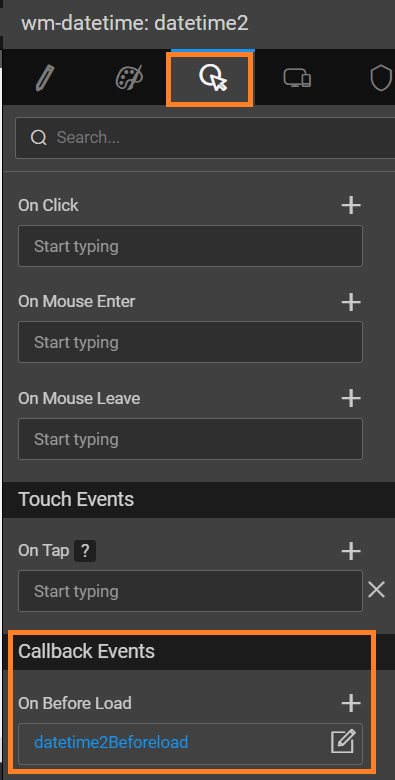Click the search magnifier icon
This screenshot has height=780, width=395.
click(x=39, y=137)
